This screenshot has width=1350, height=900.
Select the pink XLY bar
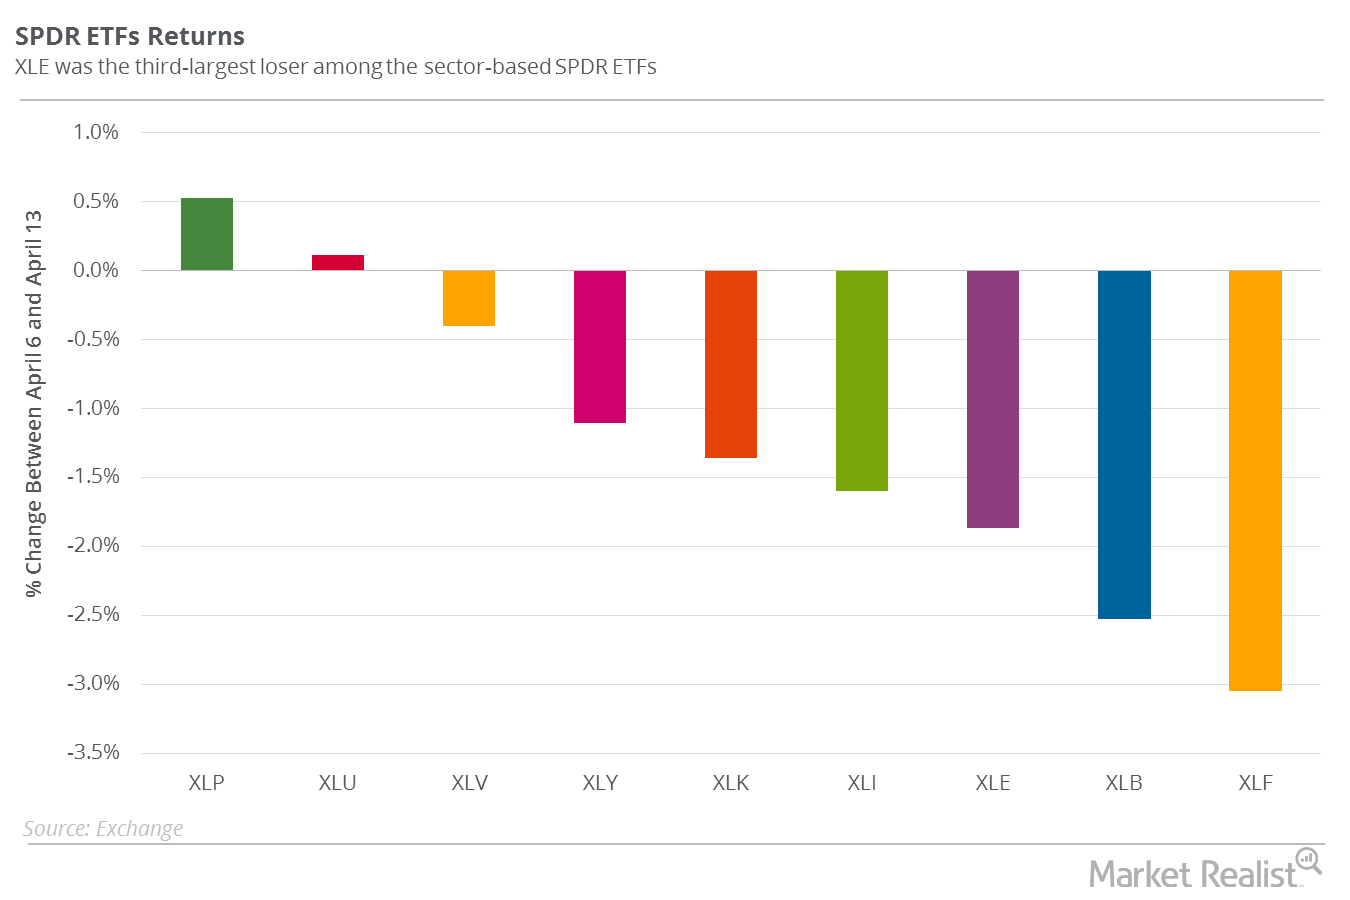[x=600, y=346]
